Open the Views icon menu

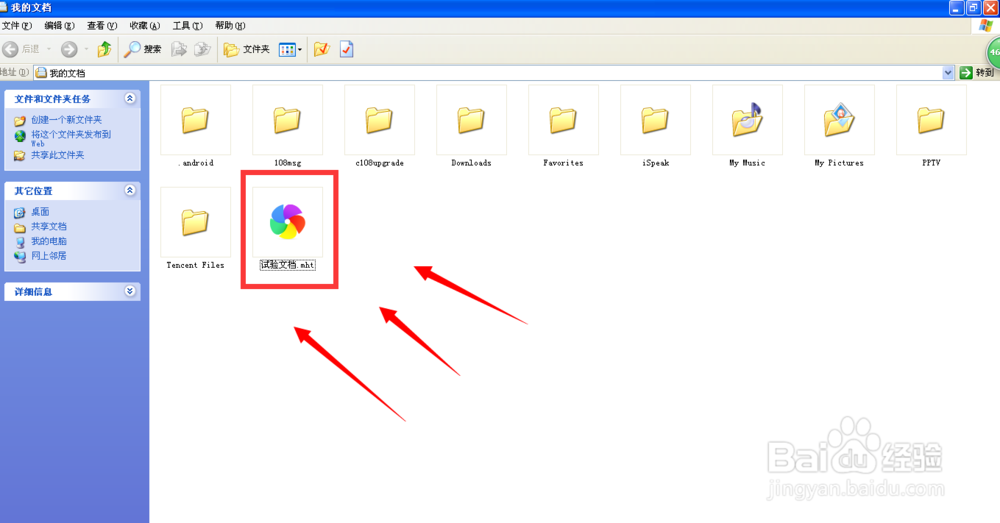pyautogui.click(x=290, y=49)
